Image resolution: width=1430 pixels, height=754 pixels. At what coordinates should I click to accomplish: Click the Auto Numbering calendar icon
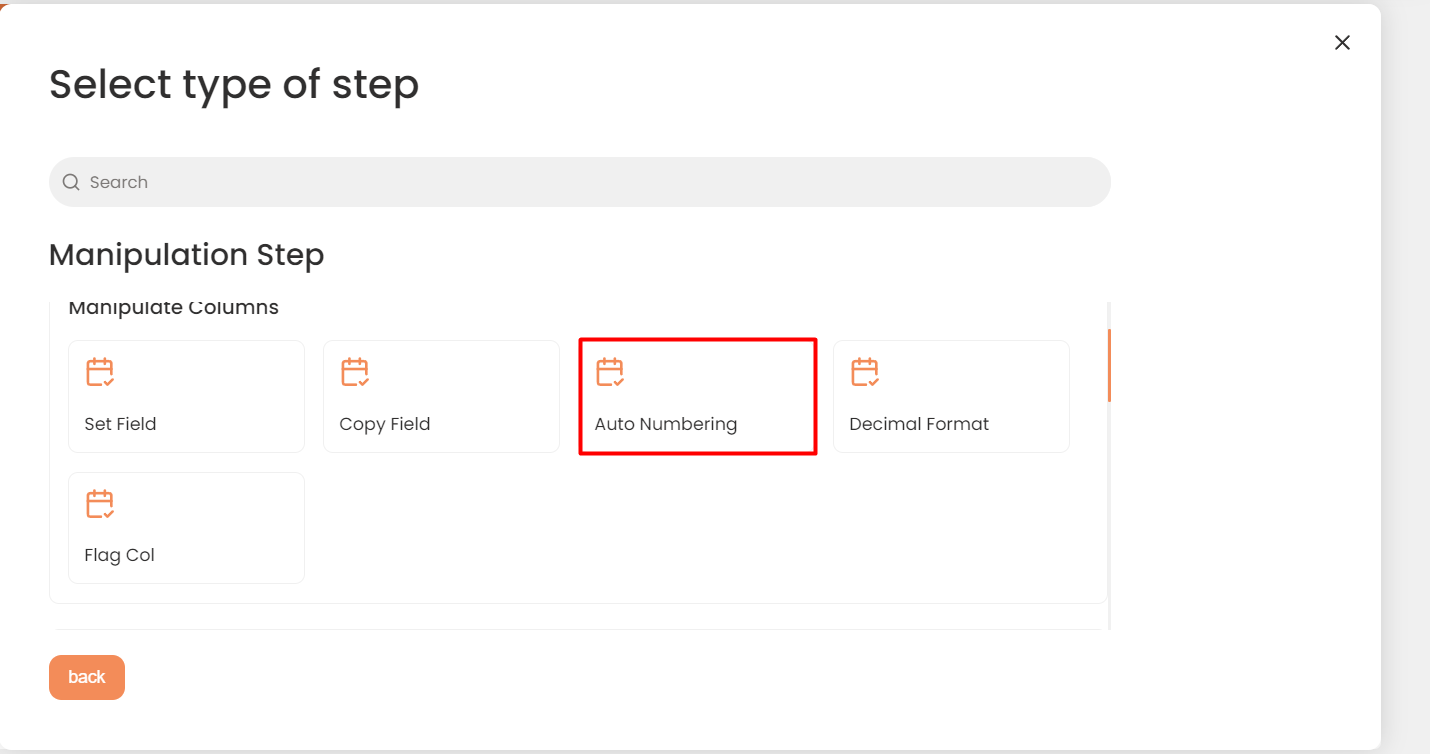point(610,372)
